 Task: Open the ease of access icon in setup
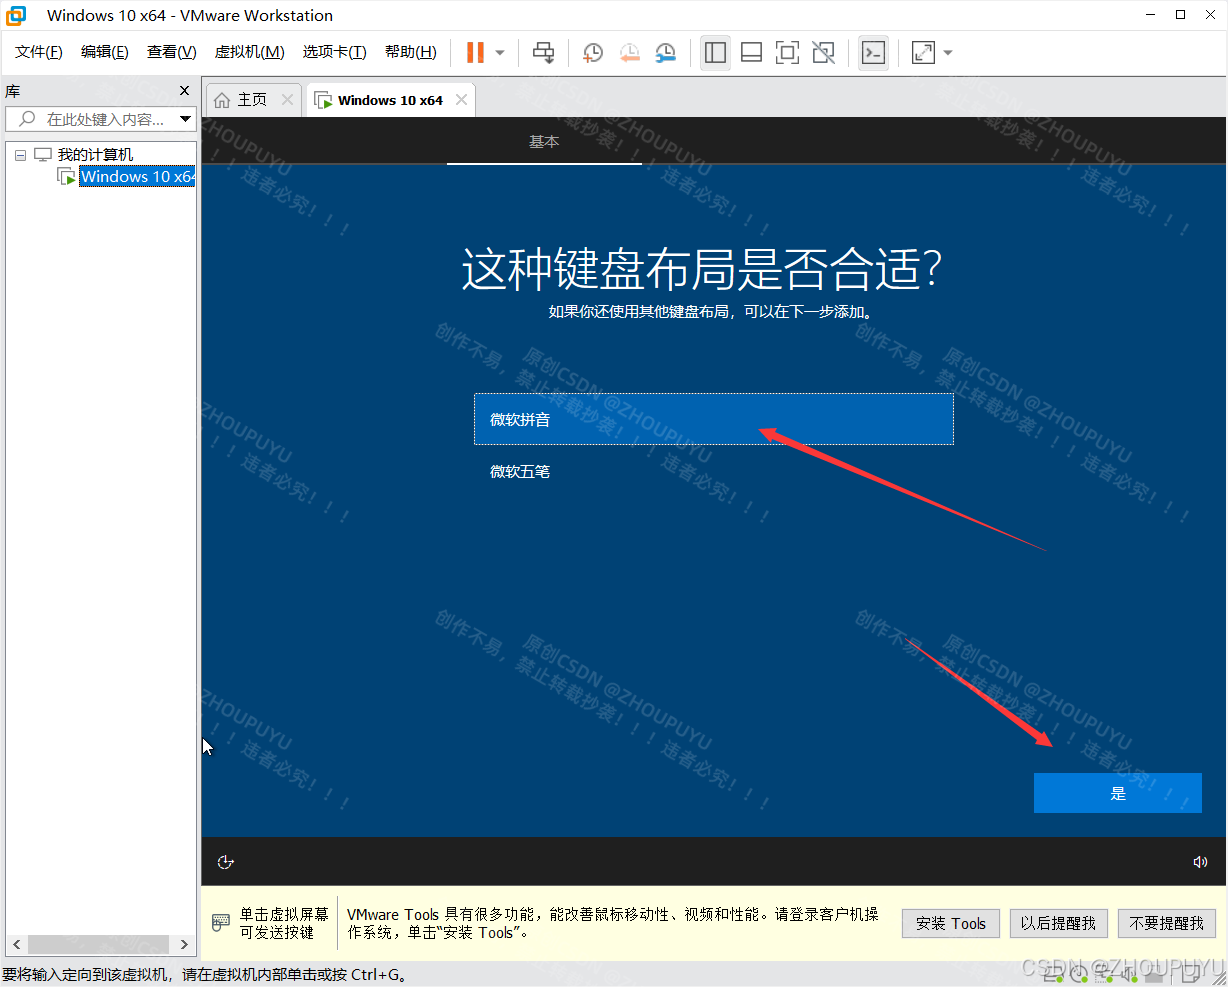pyautogui.click(x=226, y=862)
